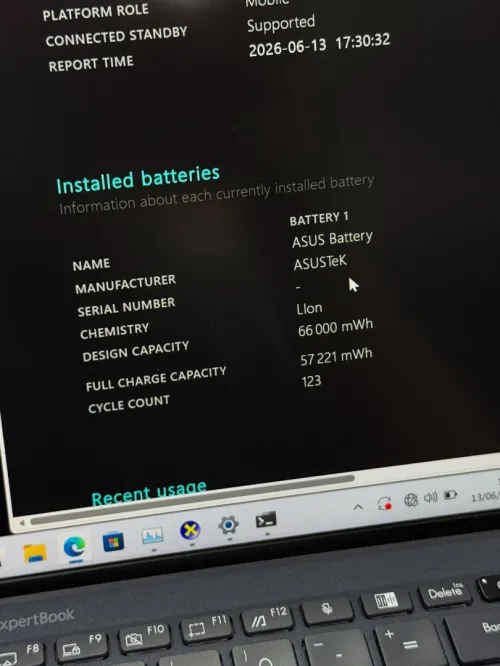Click the CHEMISTRY row label
Screen dimensions: 500x666
pos(114,331)
